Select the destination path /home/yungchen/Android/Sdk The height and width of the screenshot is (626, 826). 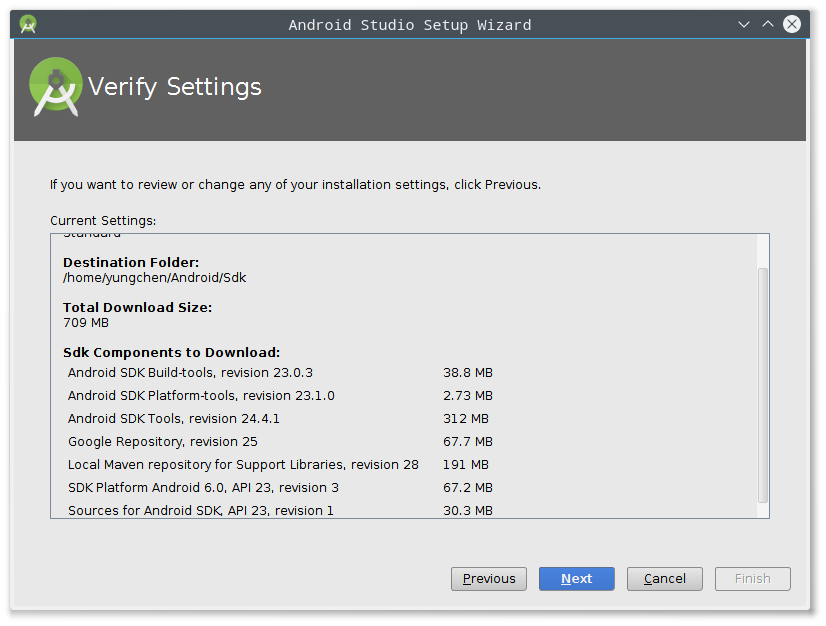tap(154, 278)
